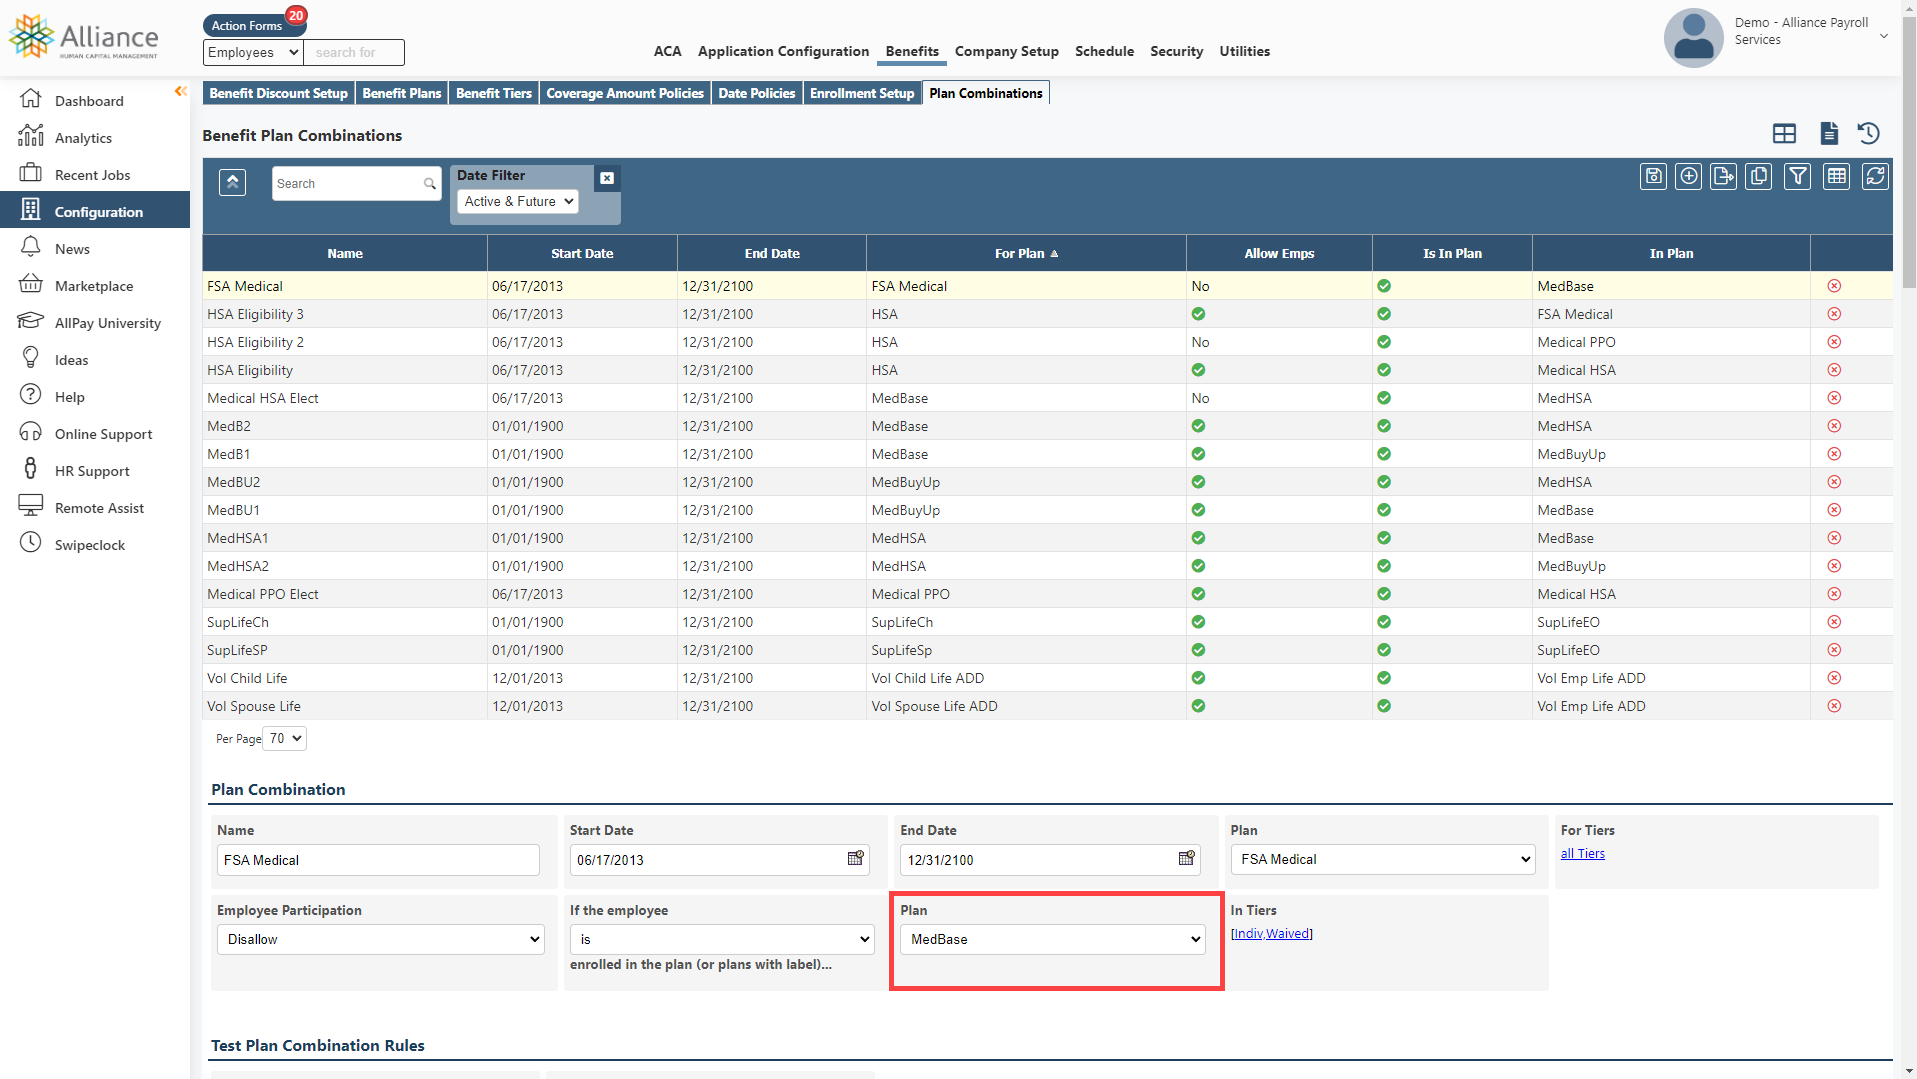Open the Benefits top menu
This screenshot has width=1917, height=1079.
coord(912,51)
